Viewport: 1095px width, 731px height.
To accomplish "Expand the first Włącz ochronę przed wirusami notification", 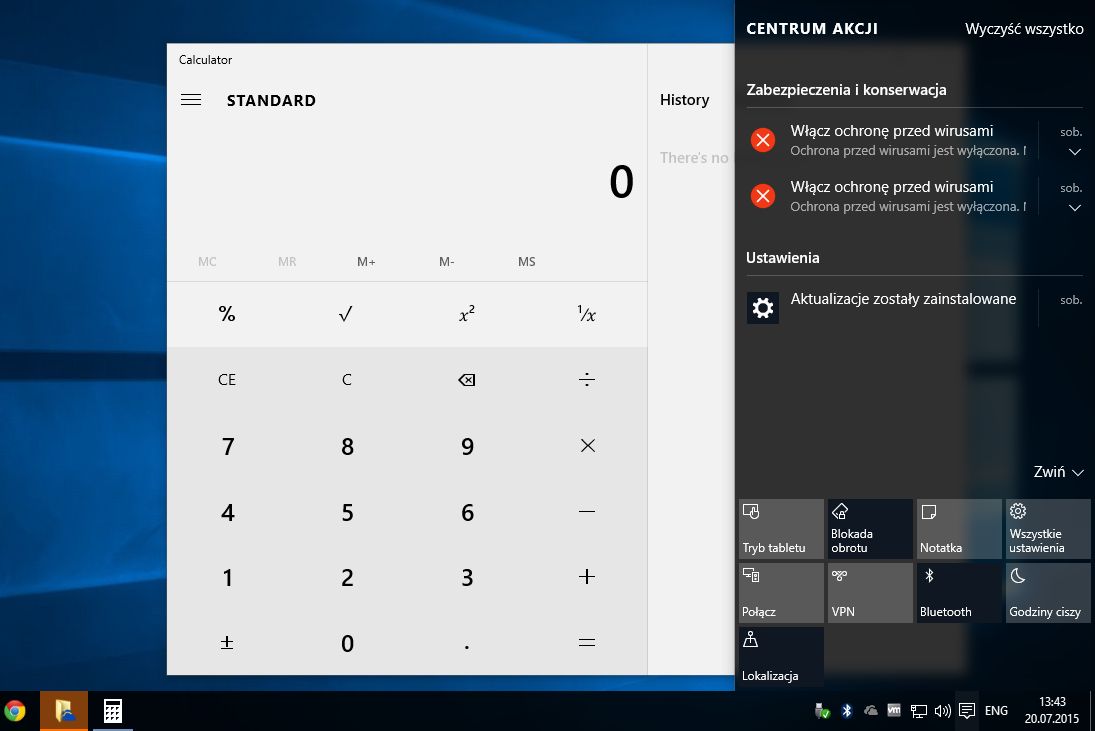I will 1075,152.
